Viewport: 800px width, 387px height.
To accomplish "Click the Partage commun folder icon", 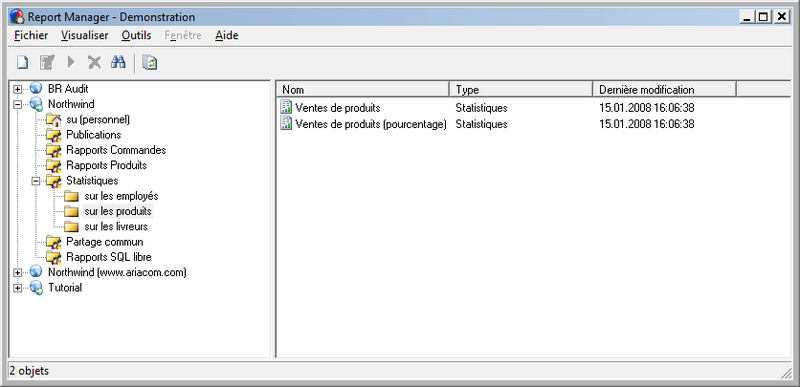I will click(54, 242).
